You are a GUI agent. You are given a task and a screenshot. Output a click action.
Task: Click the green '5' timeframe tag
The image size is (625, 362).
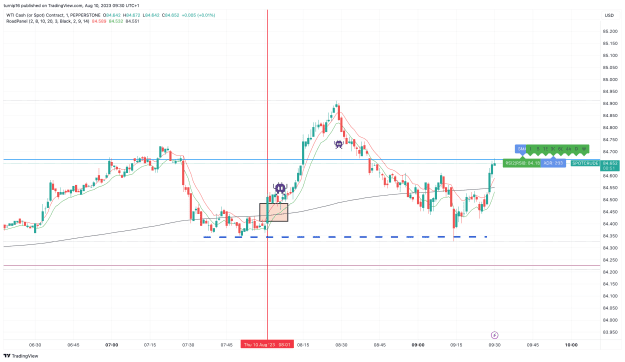pos(538,149)
